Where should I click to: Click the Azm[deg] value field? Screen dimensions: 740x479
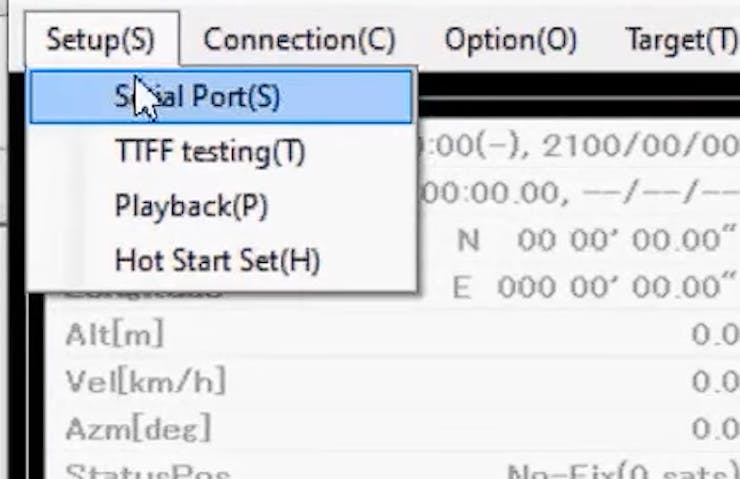714,429
